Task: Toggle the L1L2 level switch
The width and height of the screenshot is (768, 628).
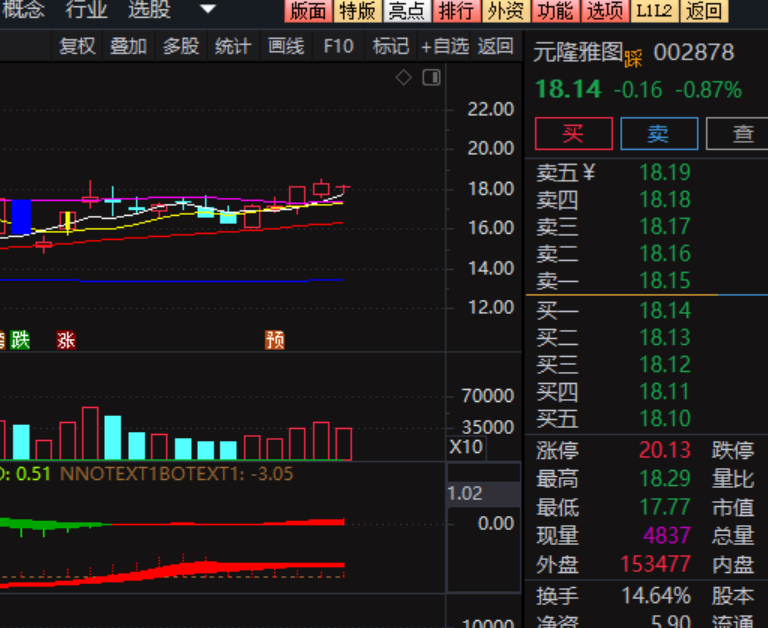Action: tap(654, 11)
